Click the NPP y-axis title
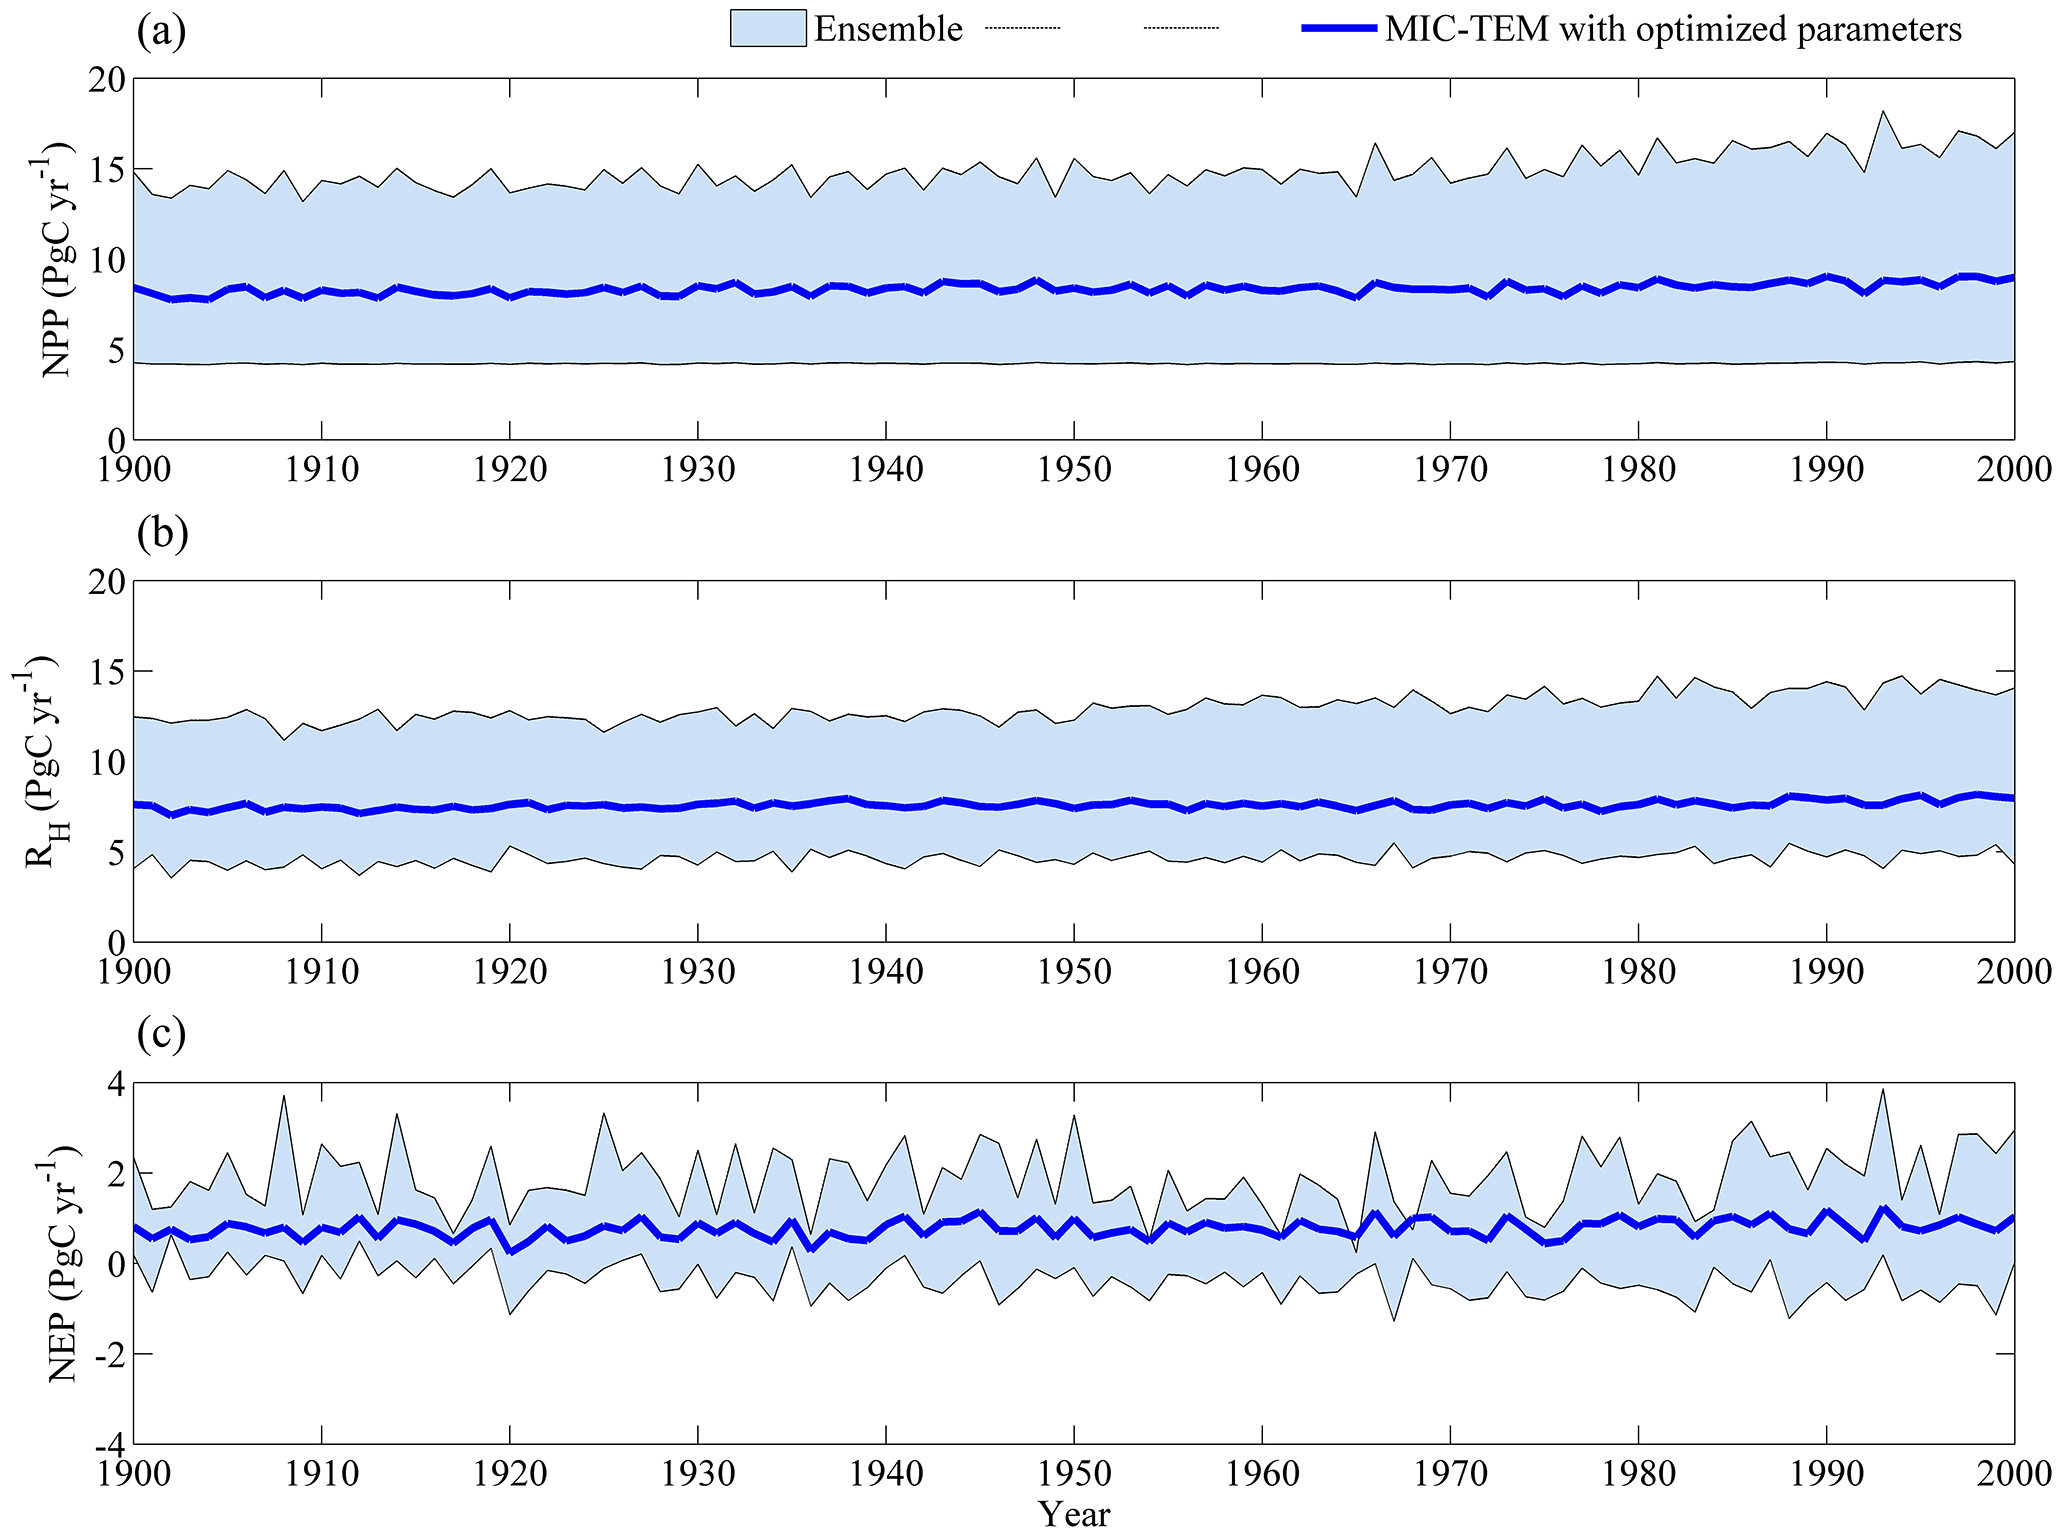 tap(57, 260)
